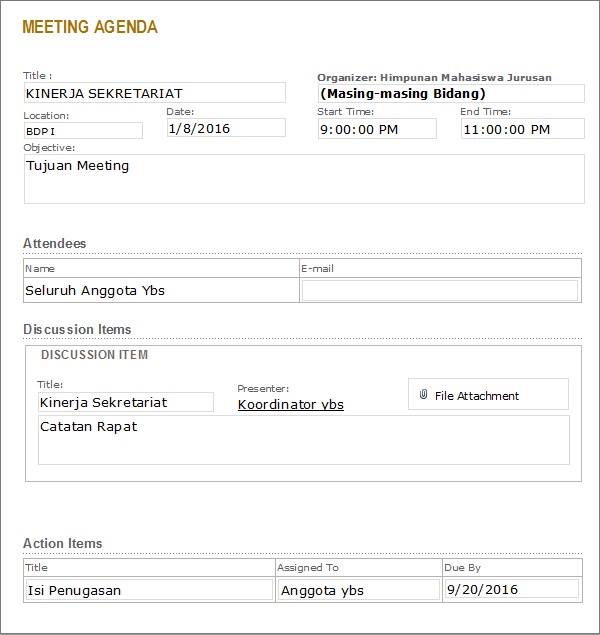Click the paperclip File Attachment icon
The image size is (600, 635).
[x=423, y=394]
